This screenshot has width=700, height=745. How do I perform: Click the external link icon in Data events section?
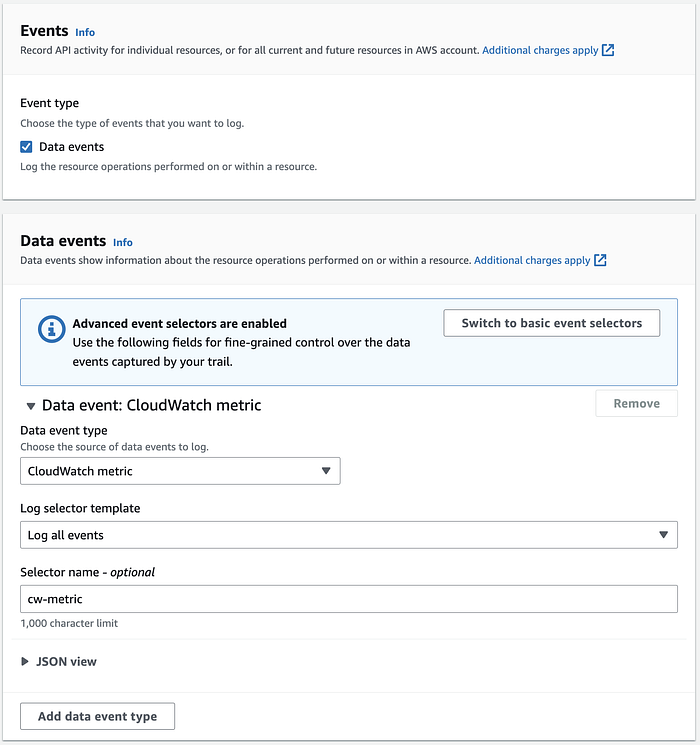point(600,260)
